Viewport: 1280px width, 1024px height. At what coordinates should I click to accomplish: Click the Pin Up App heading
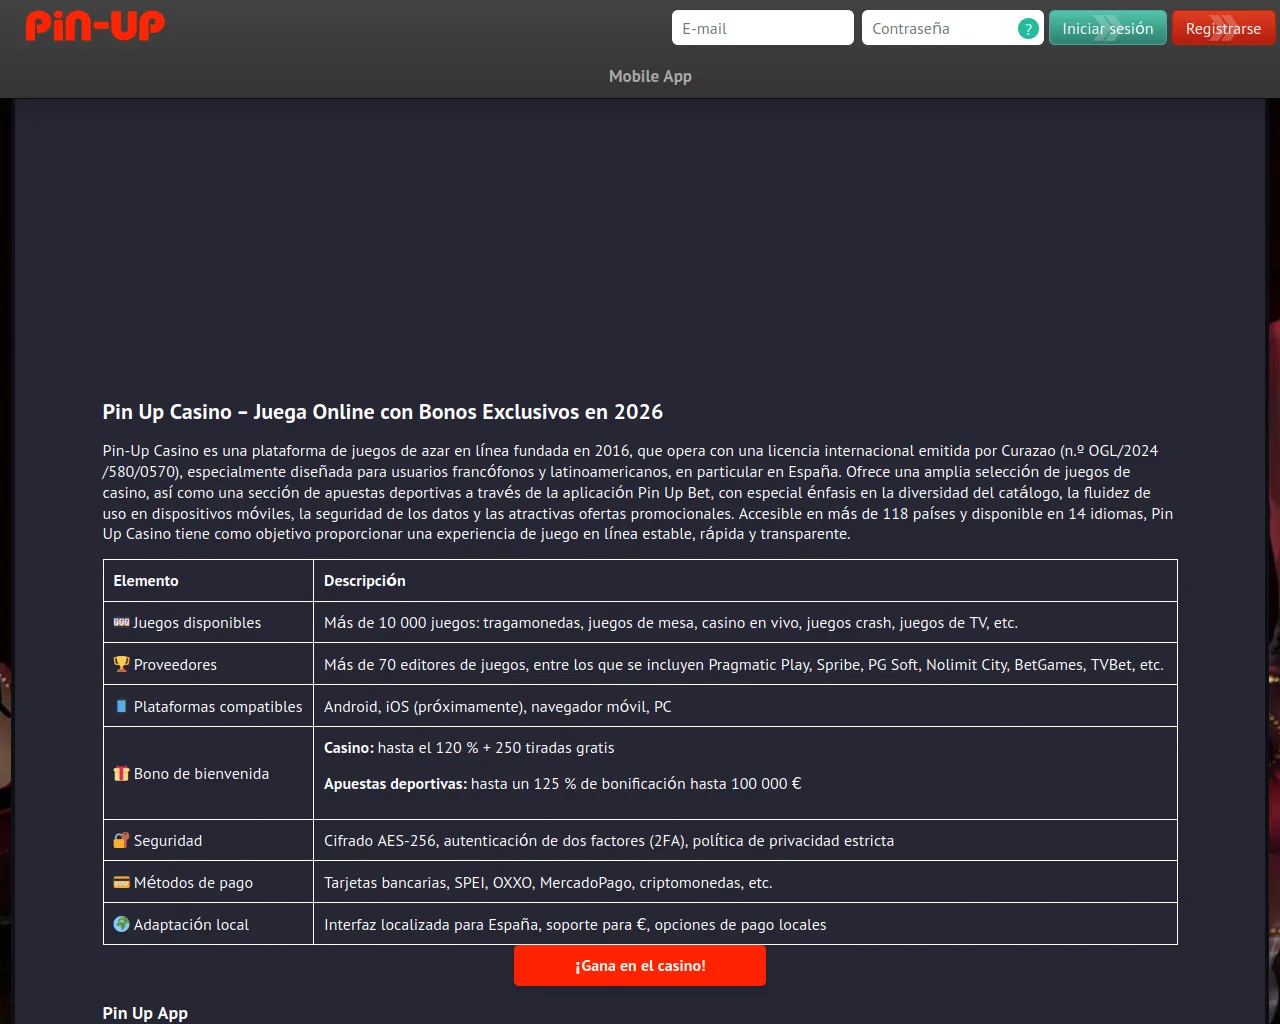[x=145, y=1013]
